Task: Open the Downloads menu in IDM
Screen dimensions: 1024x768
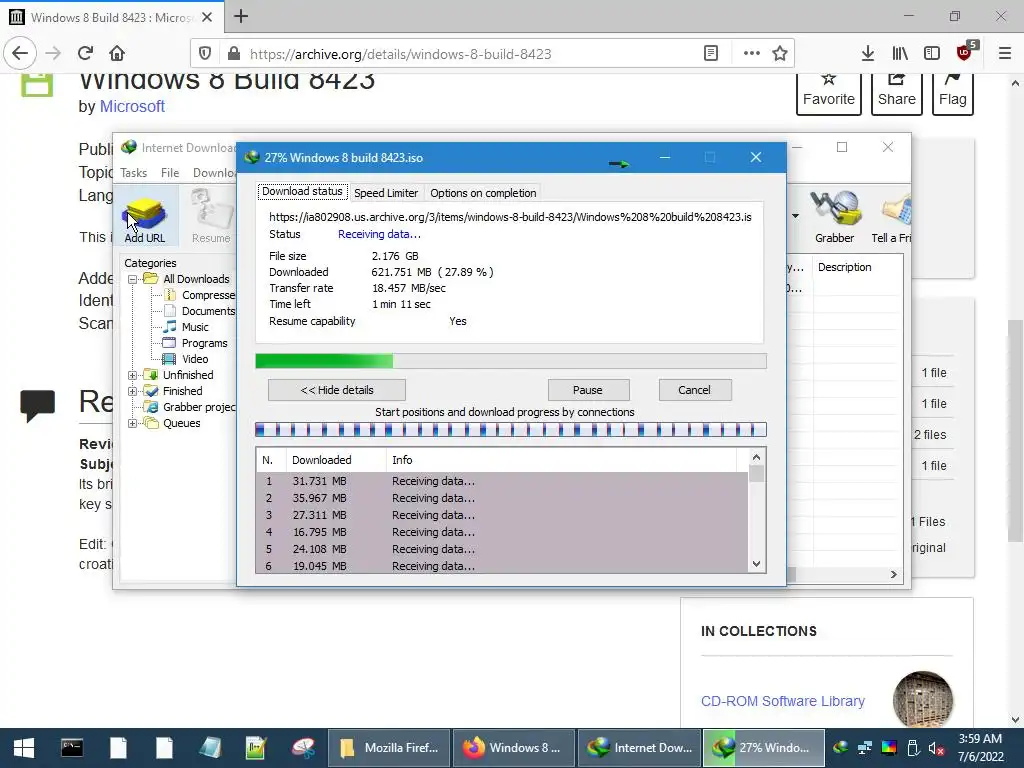Action: pos(214,172)
